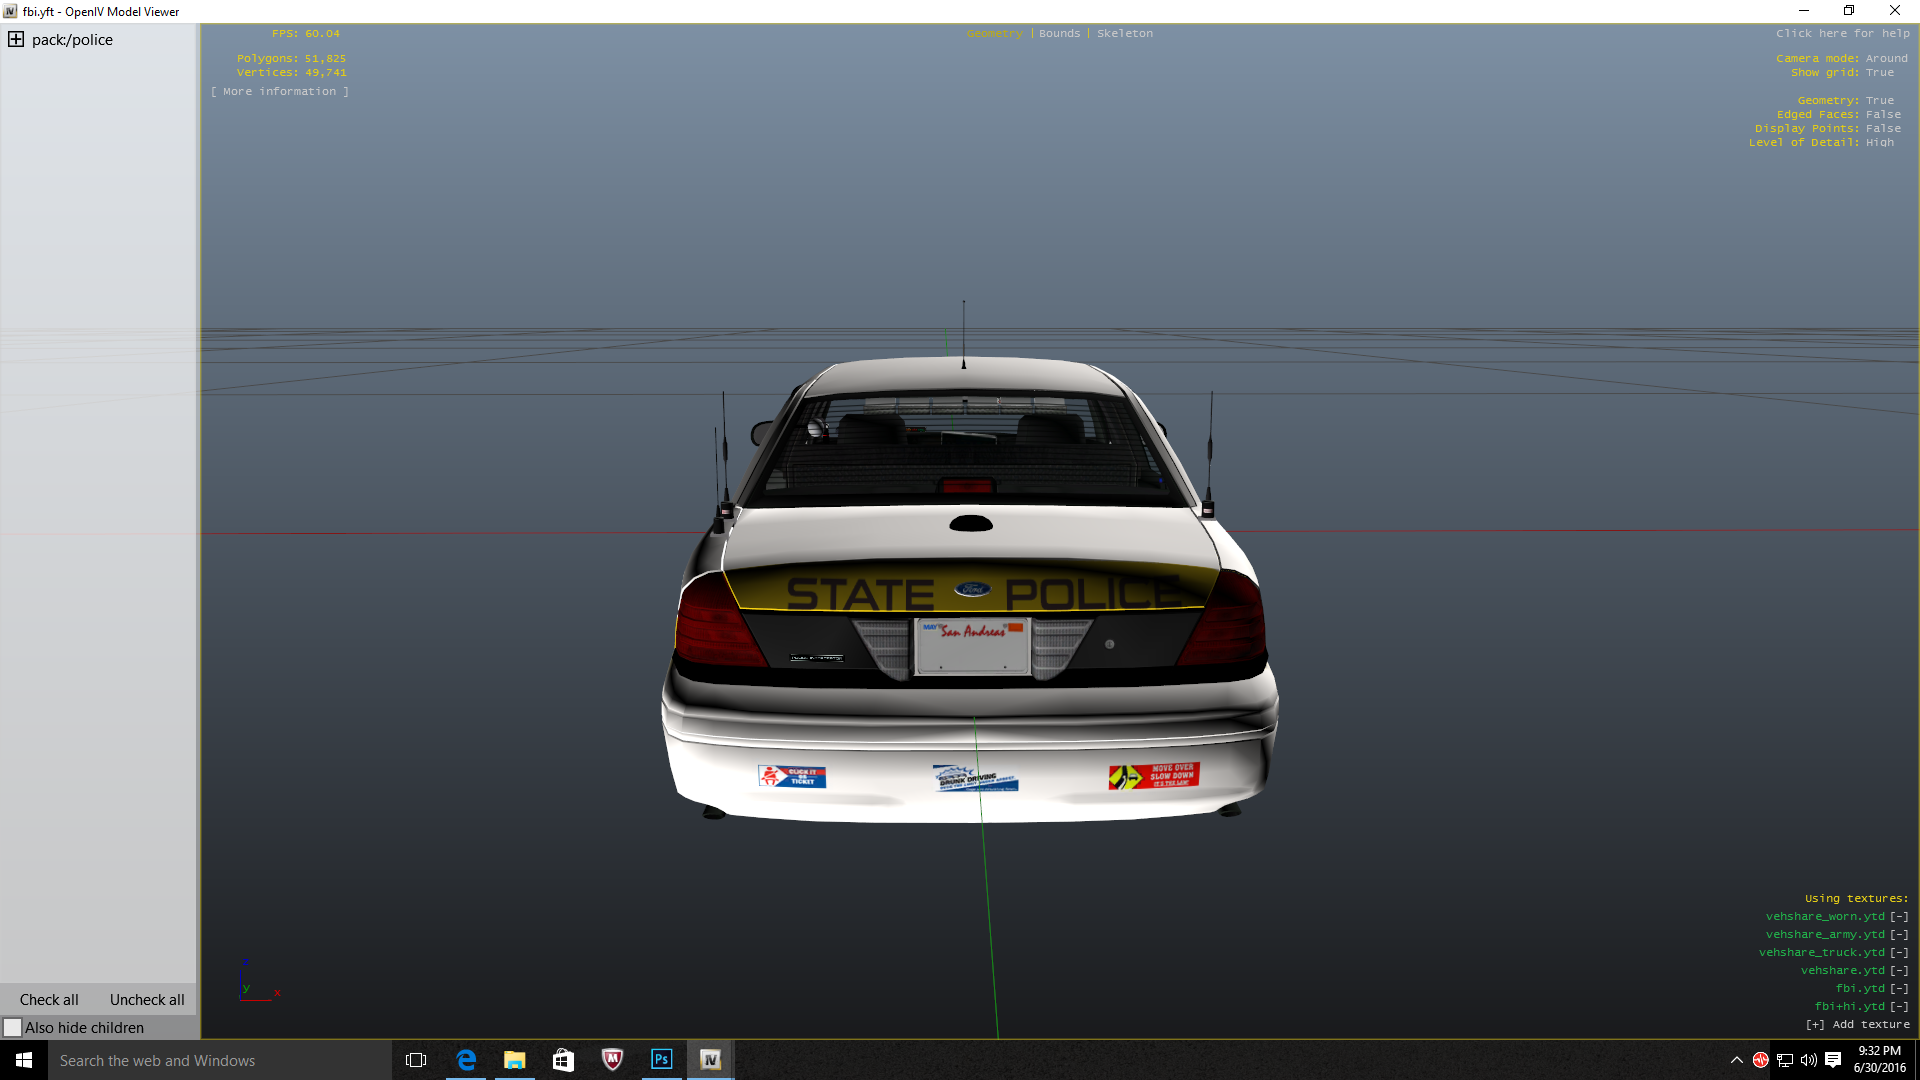
Task: Expand the pack/police tree node
Action: pos(16,40)
